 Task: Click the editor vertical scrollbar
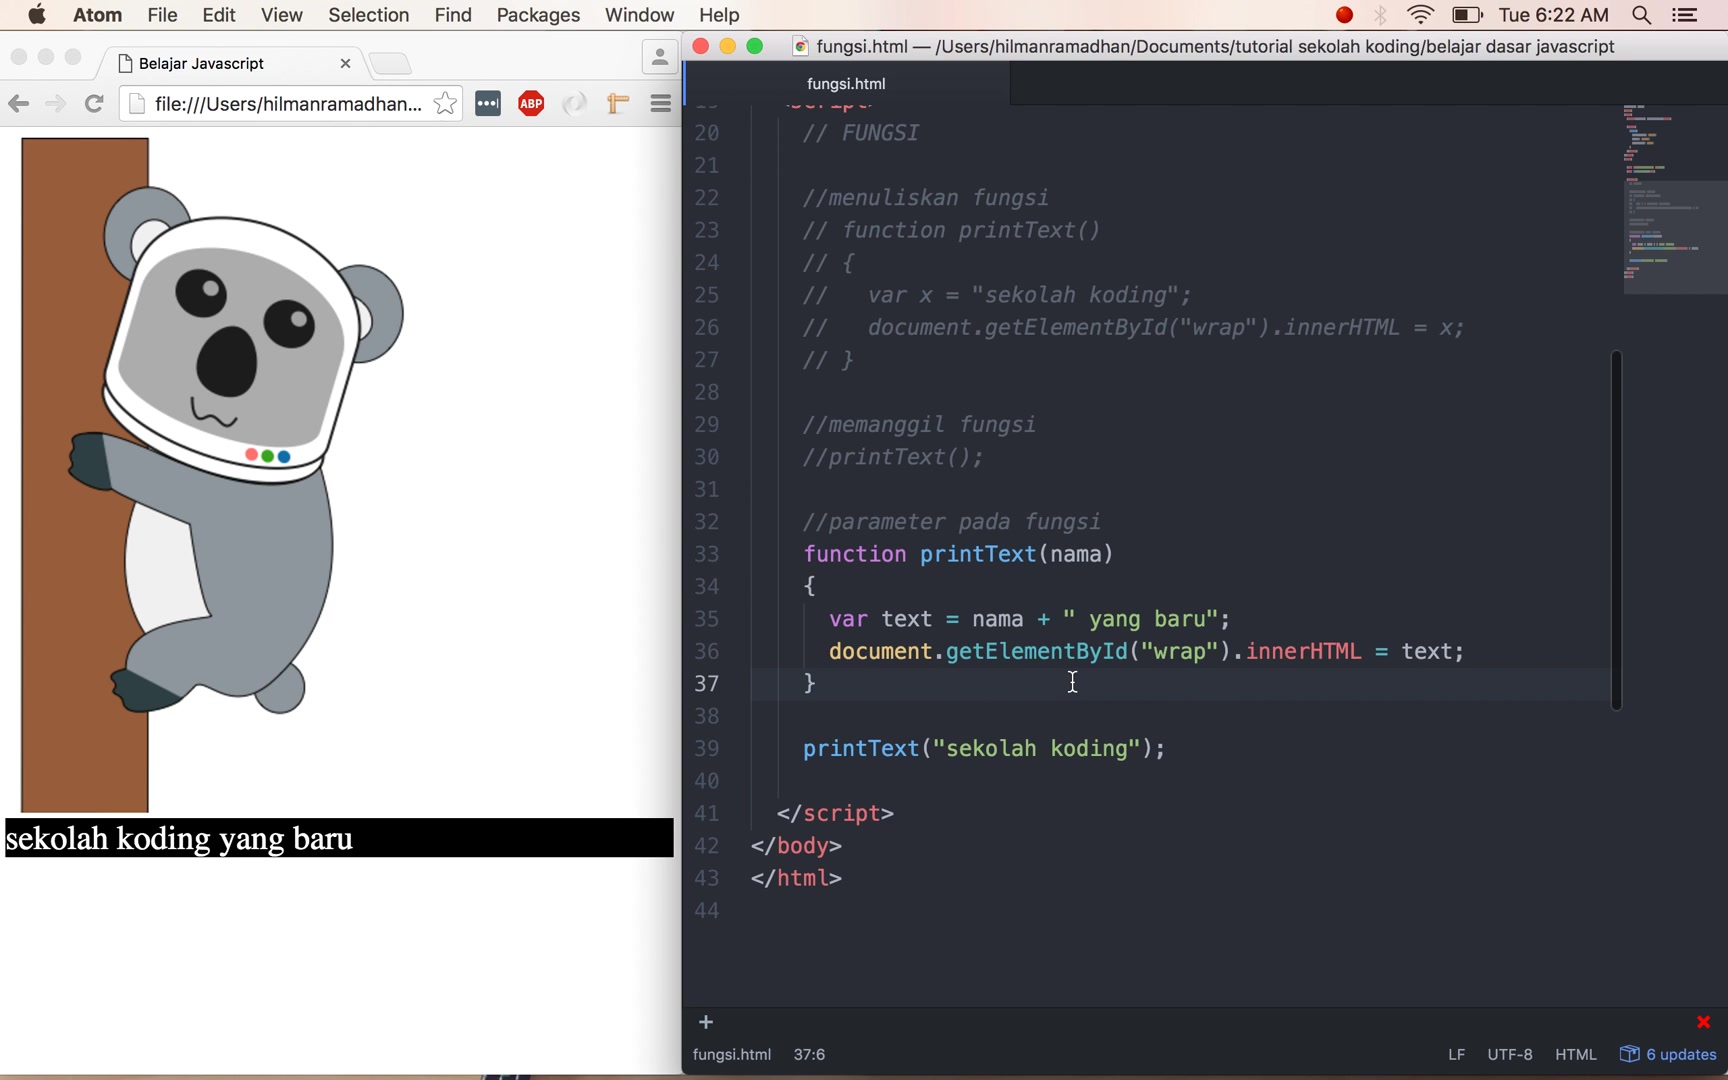(x=1616, y=530)
